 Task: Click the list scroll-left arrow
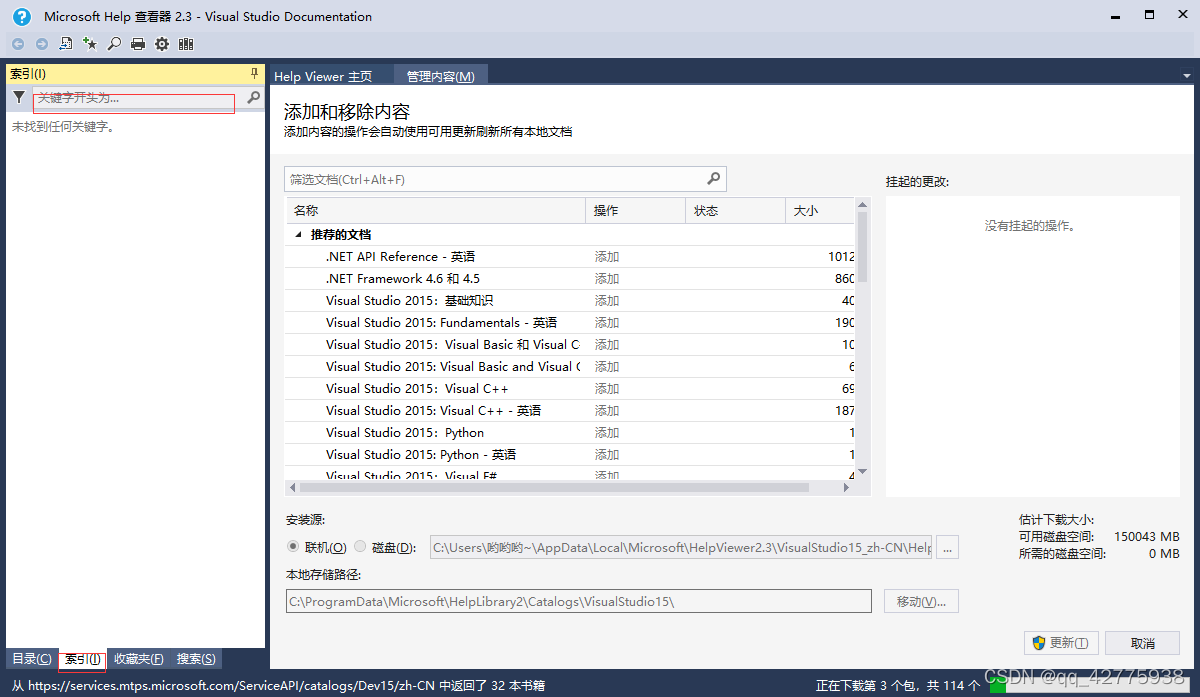[x=292, y=488]
